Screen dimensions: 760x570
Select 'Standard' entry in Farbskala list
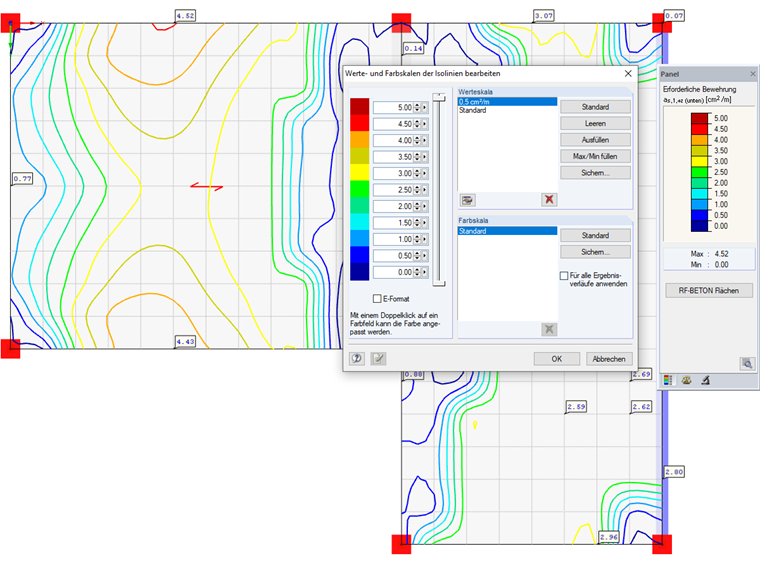pos(507,231)
